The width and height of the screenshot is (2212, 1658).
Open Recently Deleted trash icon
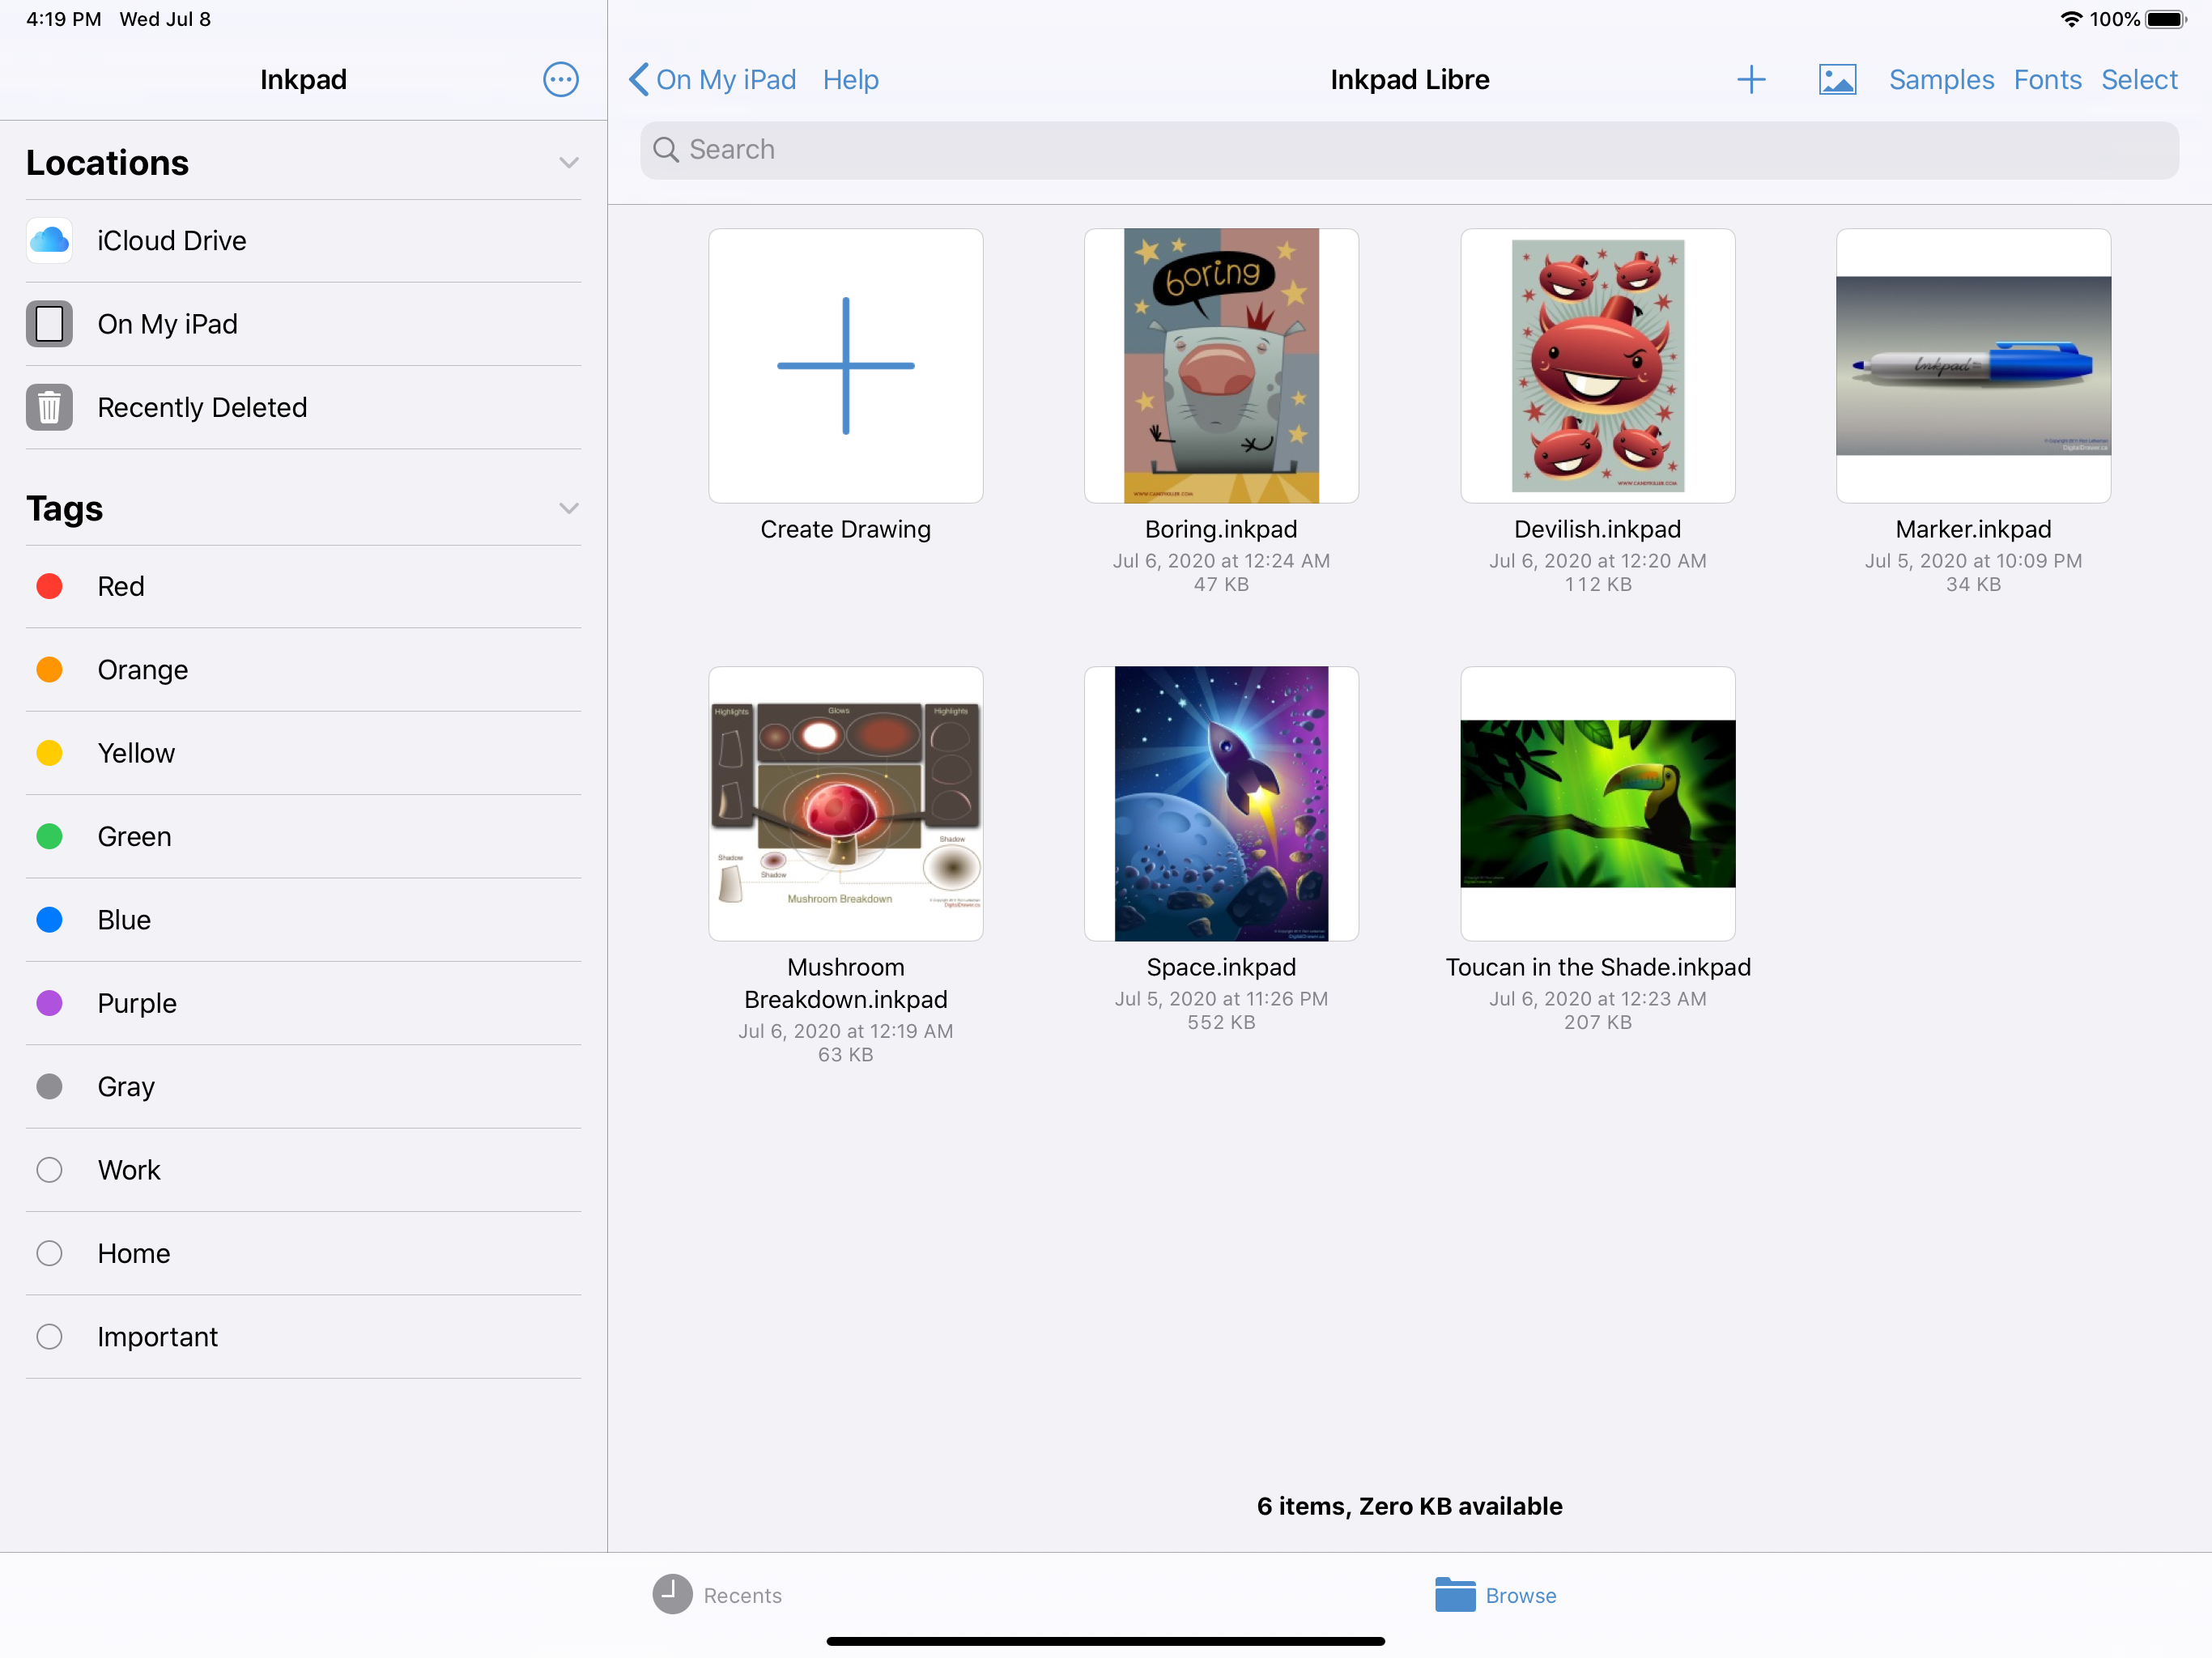click(49, 407)
